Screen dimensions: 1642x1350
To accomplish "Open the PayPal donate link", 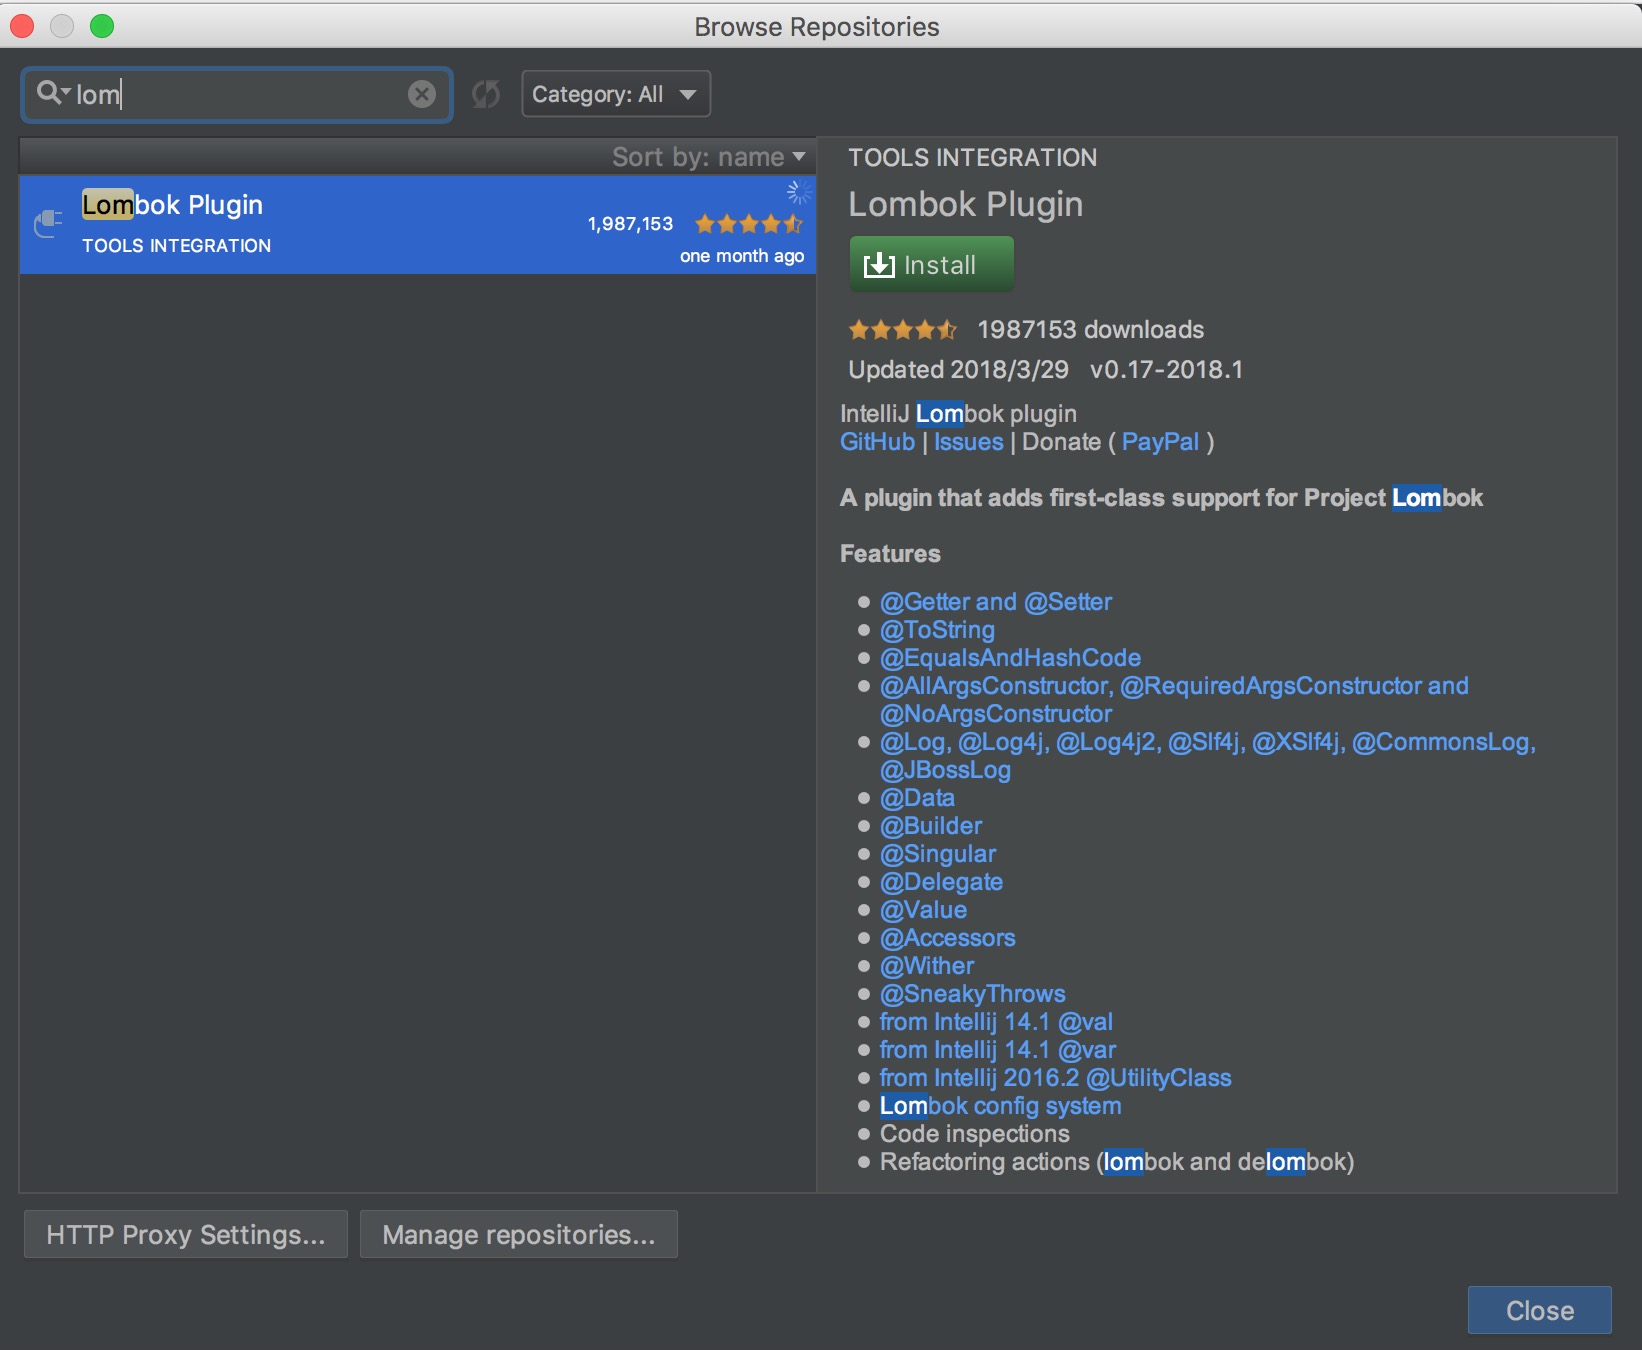I will coord(1160,442).
